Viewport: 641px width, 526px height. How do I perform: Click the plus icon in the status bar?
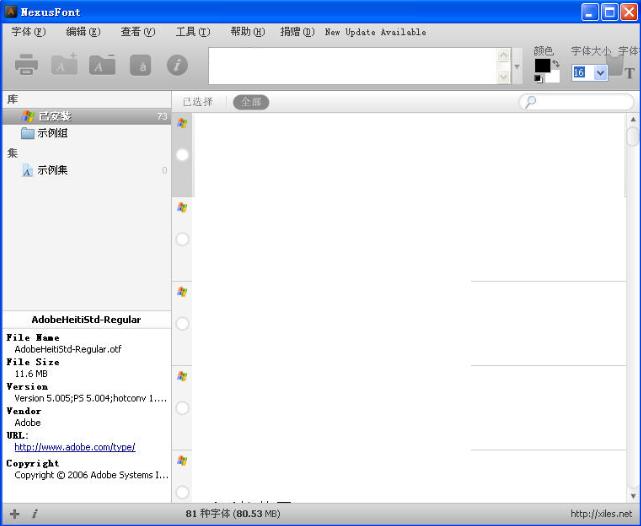click(14, 514)
